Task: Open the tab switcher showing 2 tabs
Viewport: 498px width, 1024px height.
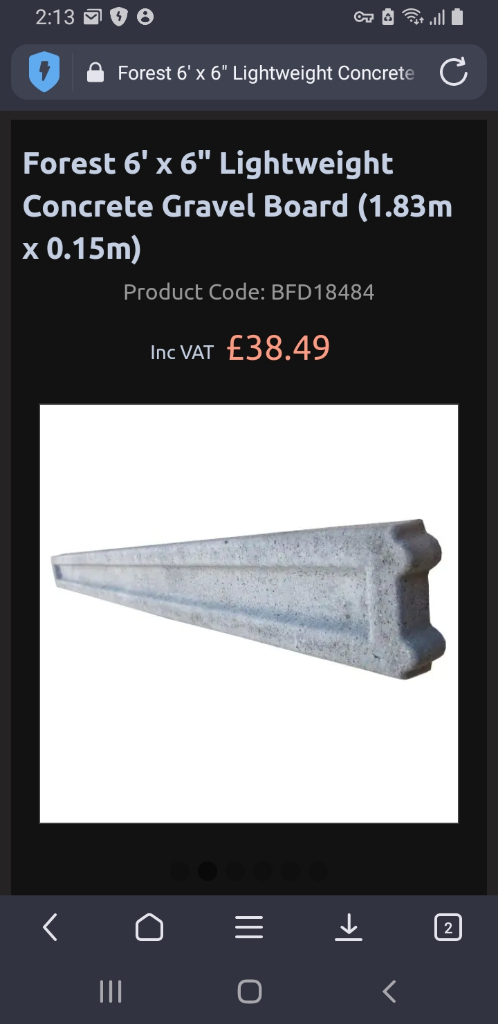Action: (x=448, y=927)
